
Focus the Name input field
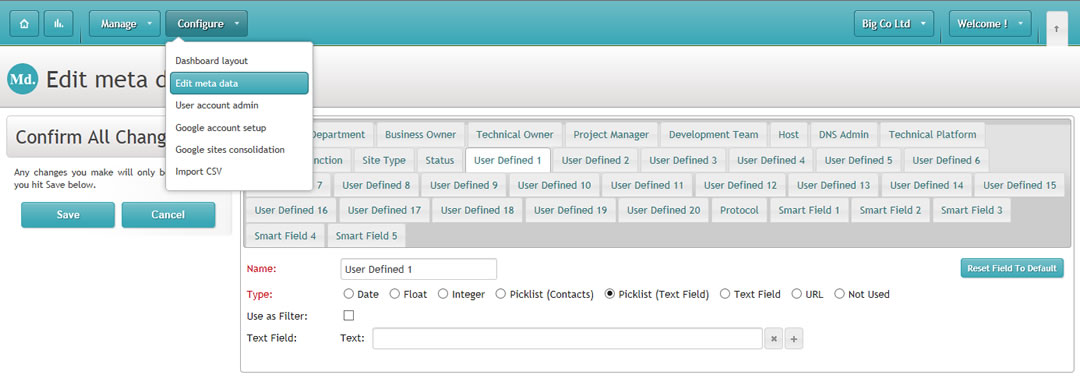[418, 269]
